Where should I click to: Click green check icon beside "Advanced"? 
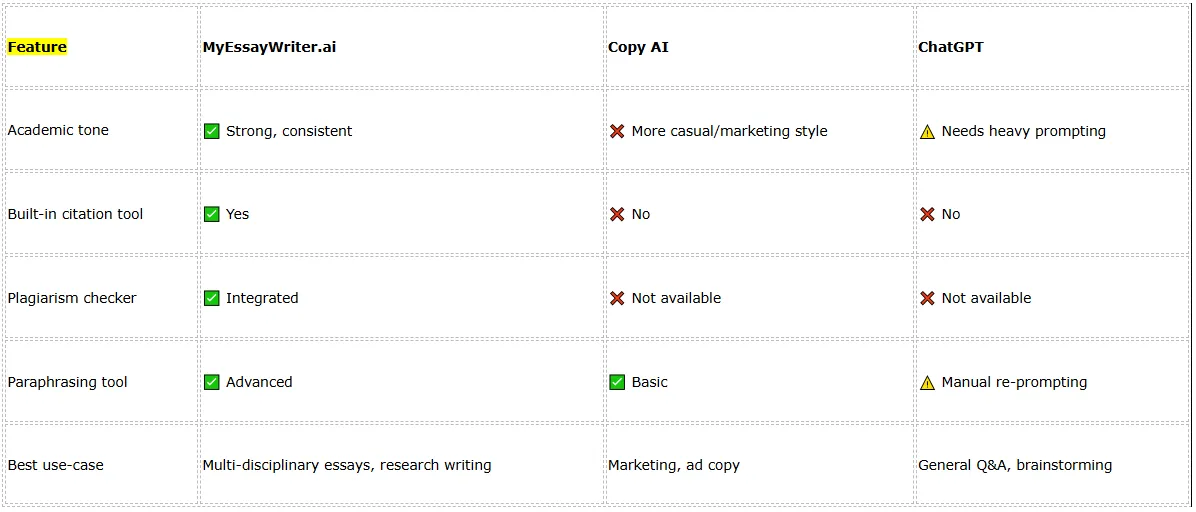(x=212, y=382)
